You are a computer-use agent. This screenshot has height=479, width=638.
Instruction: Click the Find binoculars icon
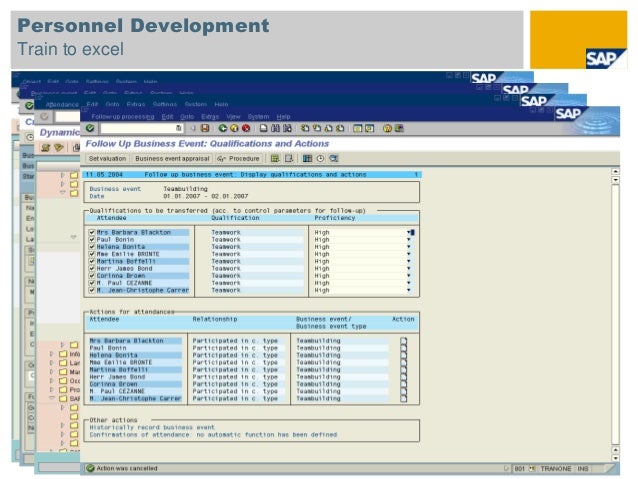[275, 128]
